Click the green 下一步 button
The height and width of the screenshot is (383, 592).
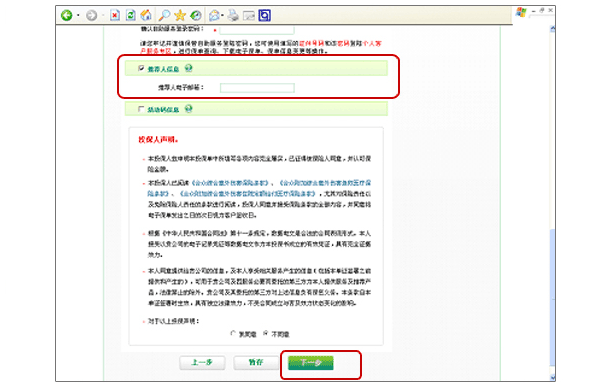click(x=311, y=363)
